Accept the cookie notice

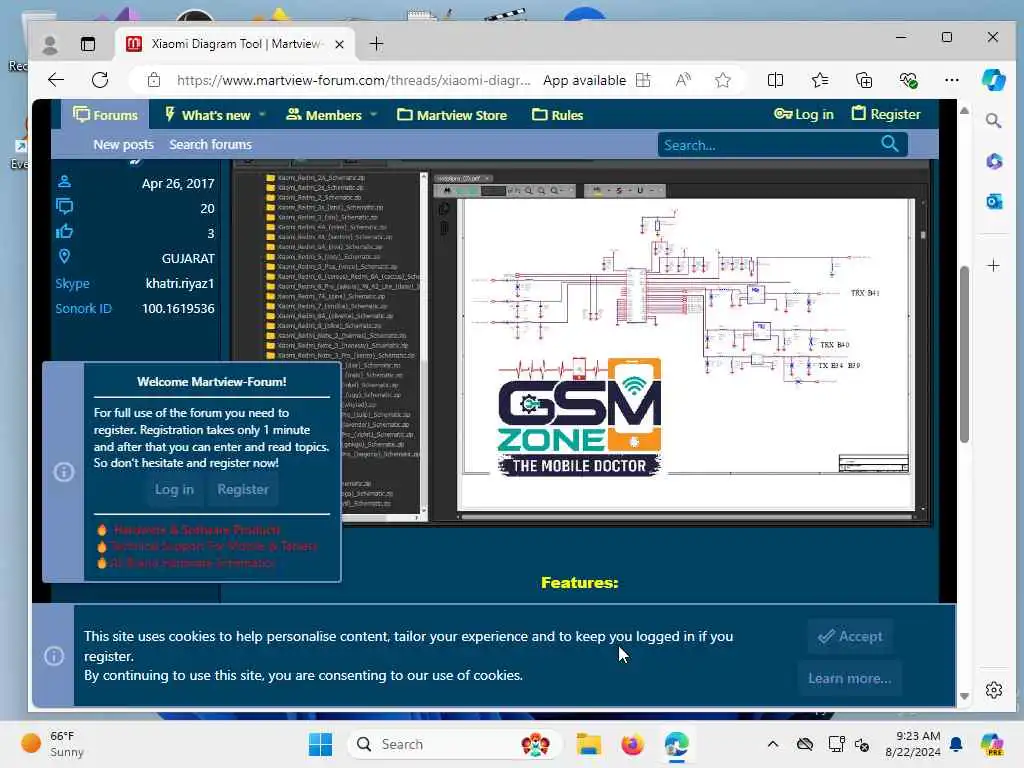pyautogui.click(x=850, y=636)
